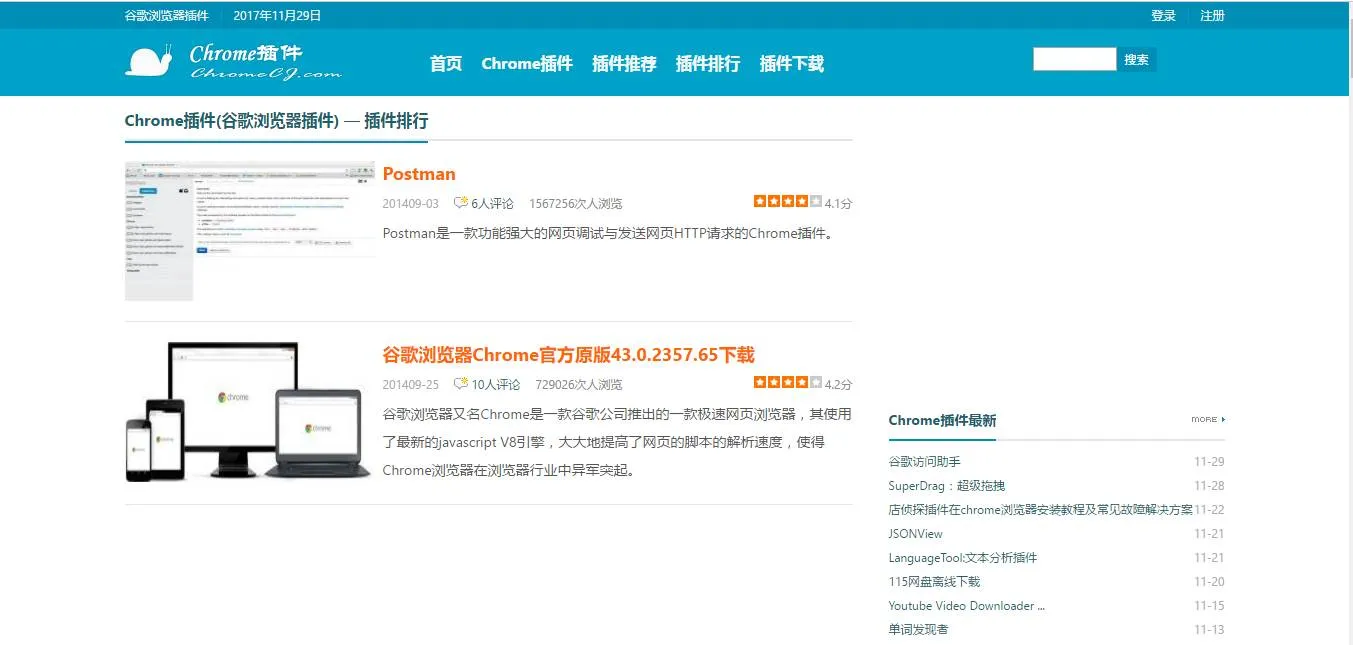Click 6人评论 link under Postman
Screen dimensions: 1353x645
tap(492, 204)
